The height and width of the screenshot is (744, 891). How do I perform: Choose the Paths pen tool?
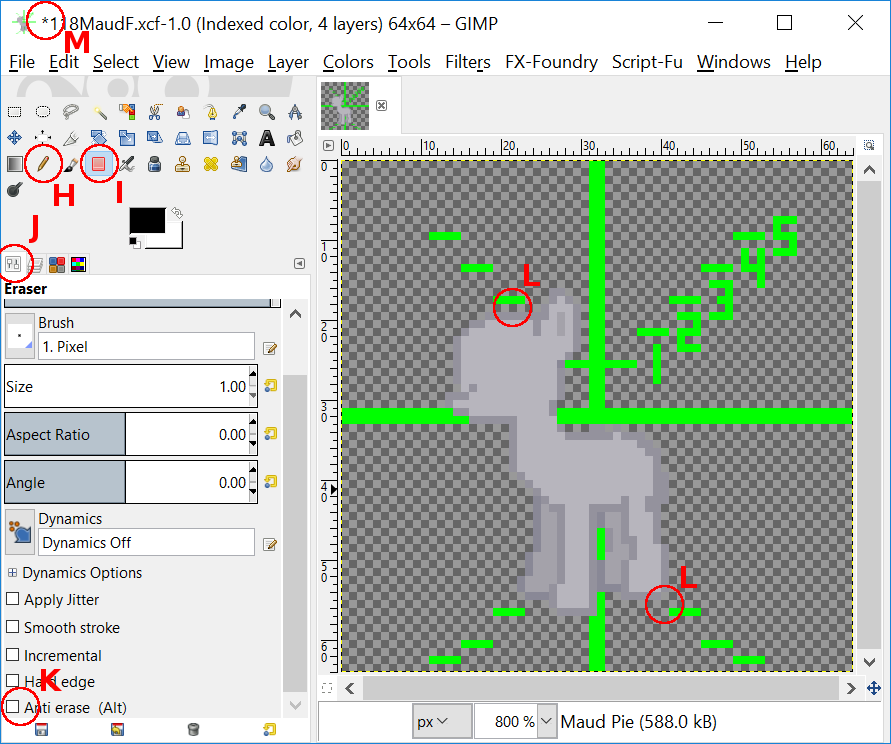tap(211, 111)
